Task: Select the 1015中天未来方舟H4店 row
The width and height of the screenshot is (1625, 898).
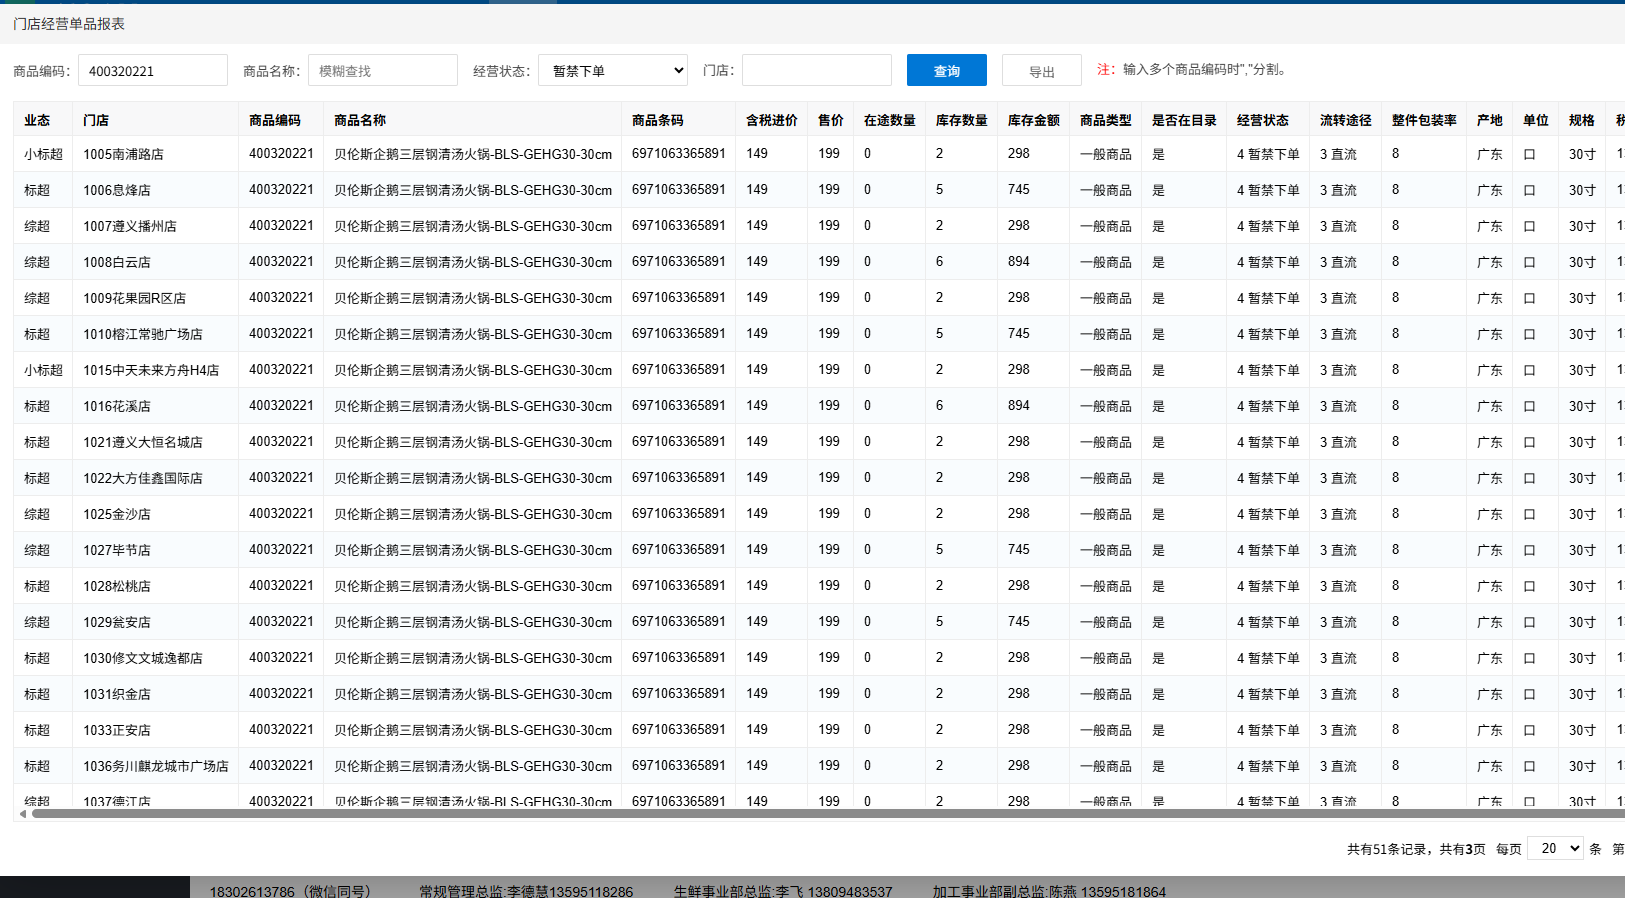Action: tap(151, 370)
